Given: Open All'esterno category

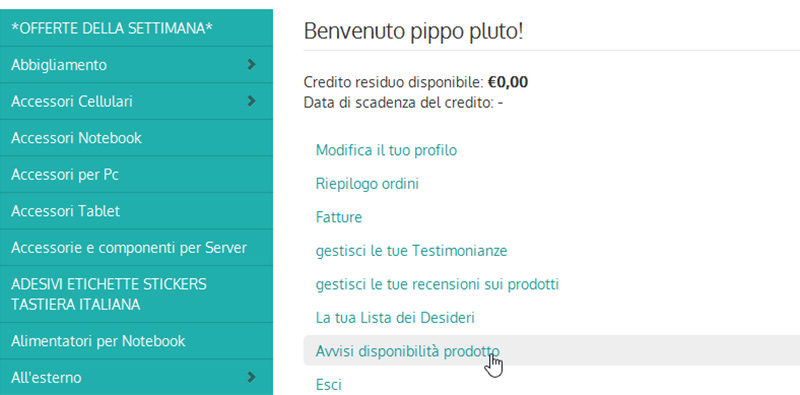Looking at the screenshot, I should [136, 378].
